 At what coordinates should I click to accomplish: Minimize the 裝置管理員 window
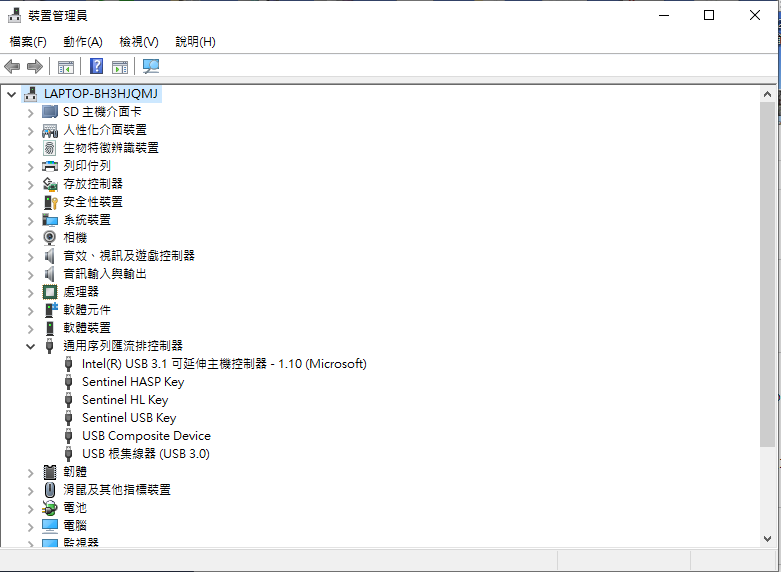tap(663, 15)
